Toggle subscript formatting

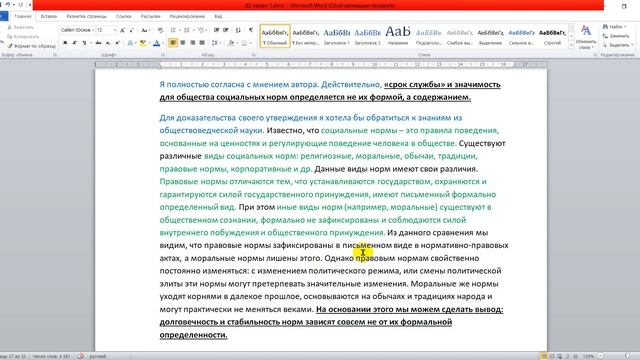click(x=108, y=43)
